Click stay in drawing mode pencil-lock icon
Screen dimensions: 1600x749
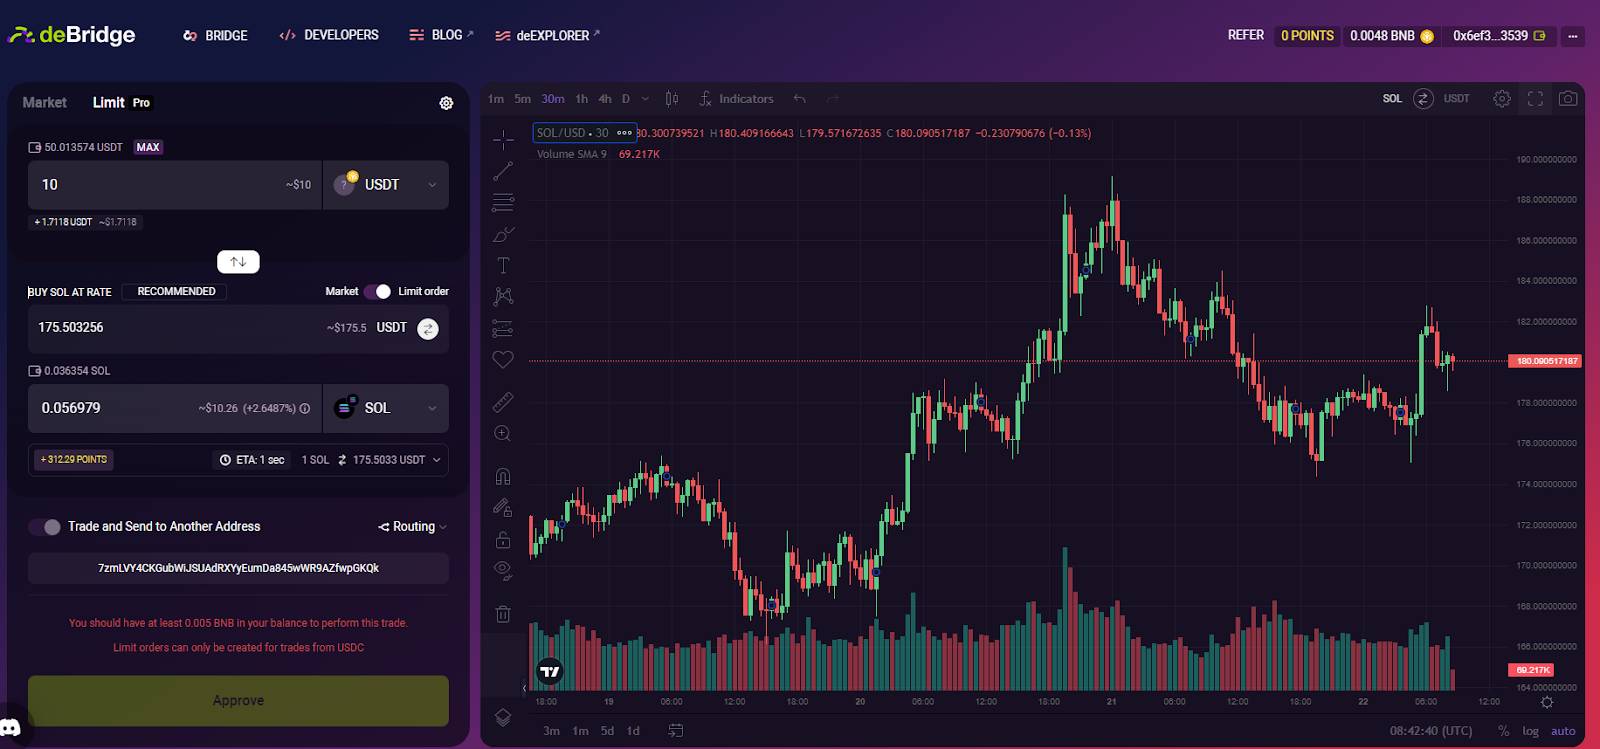coord(503,508)
